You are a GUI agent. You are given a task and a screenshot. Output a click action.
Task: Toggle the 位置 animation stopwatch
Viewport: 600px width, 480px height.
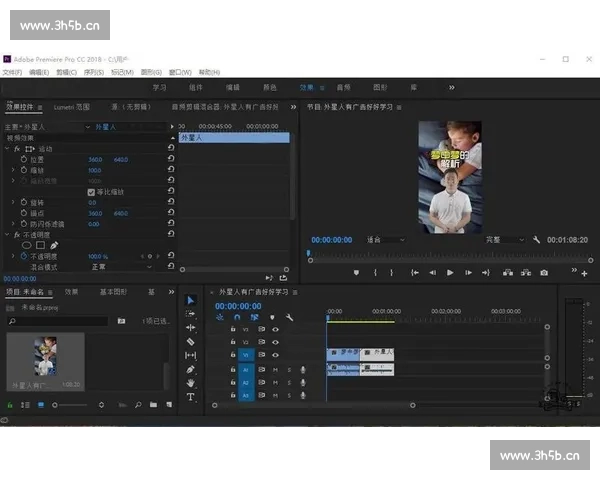click(x=24, y=159)
